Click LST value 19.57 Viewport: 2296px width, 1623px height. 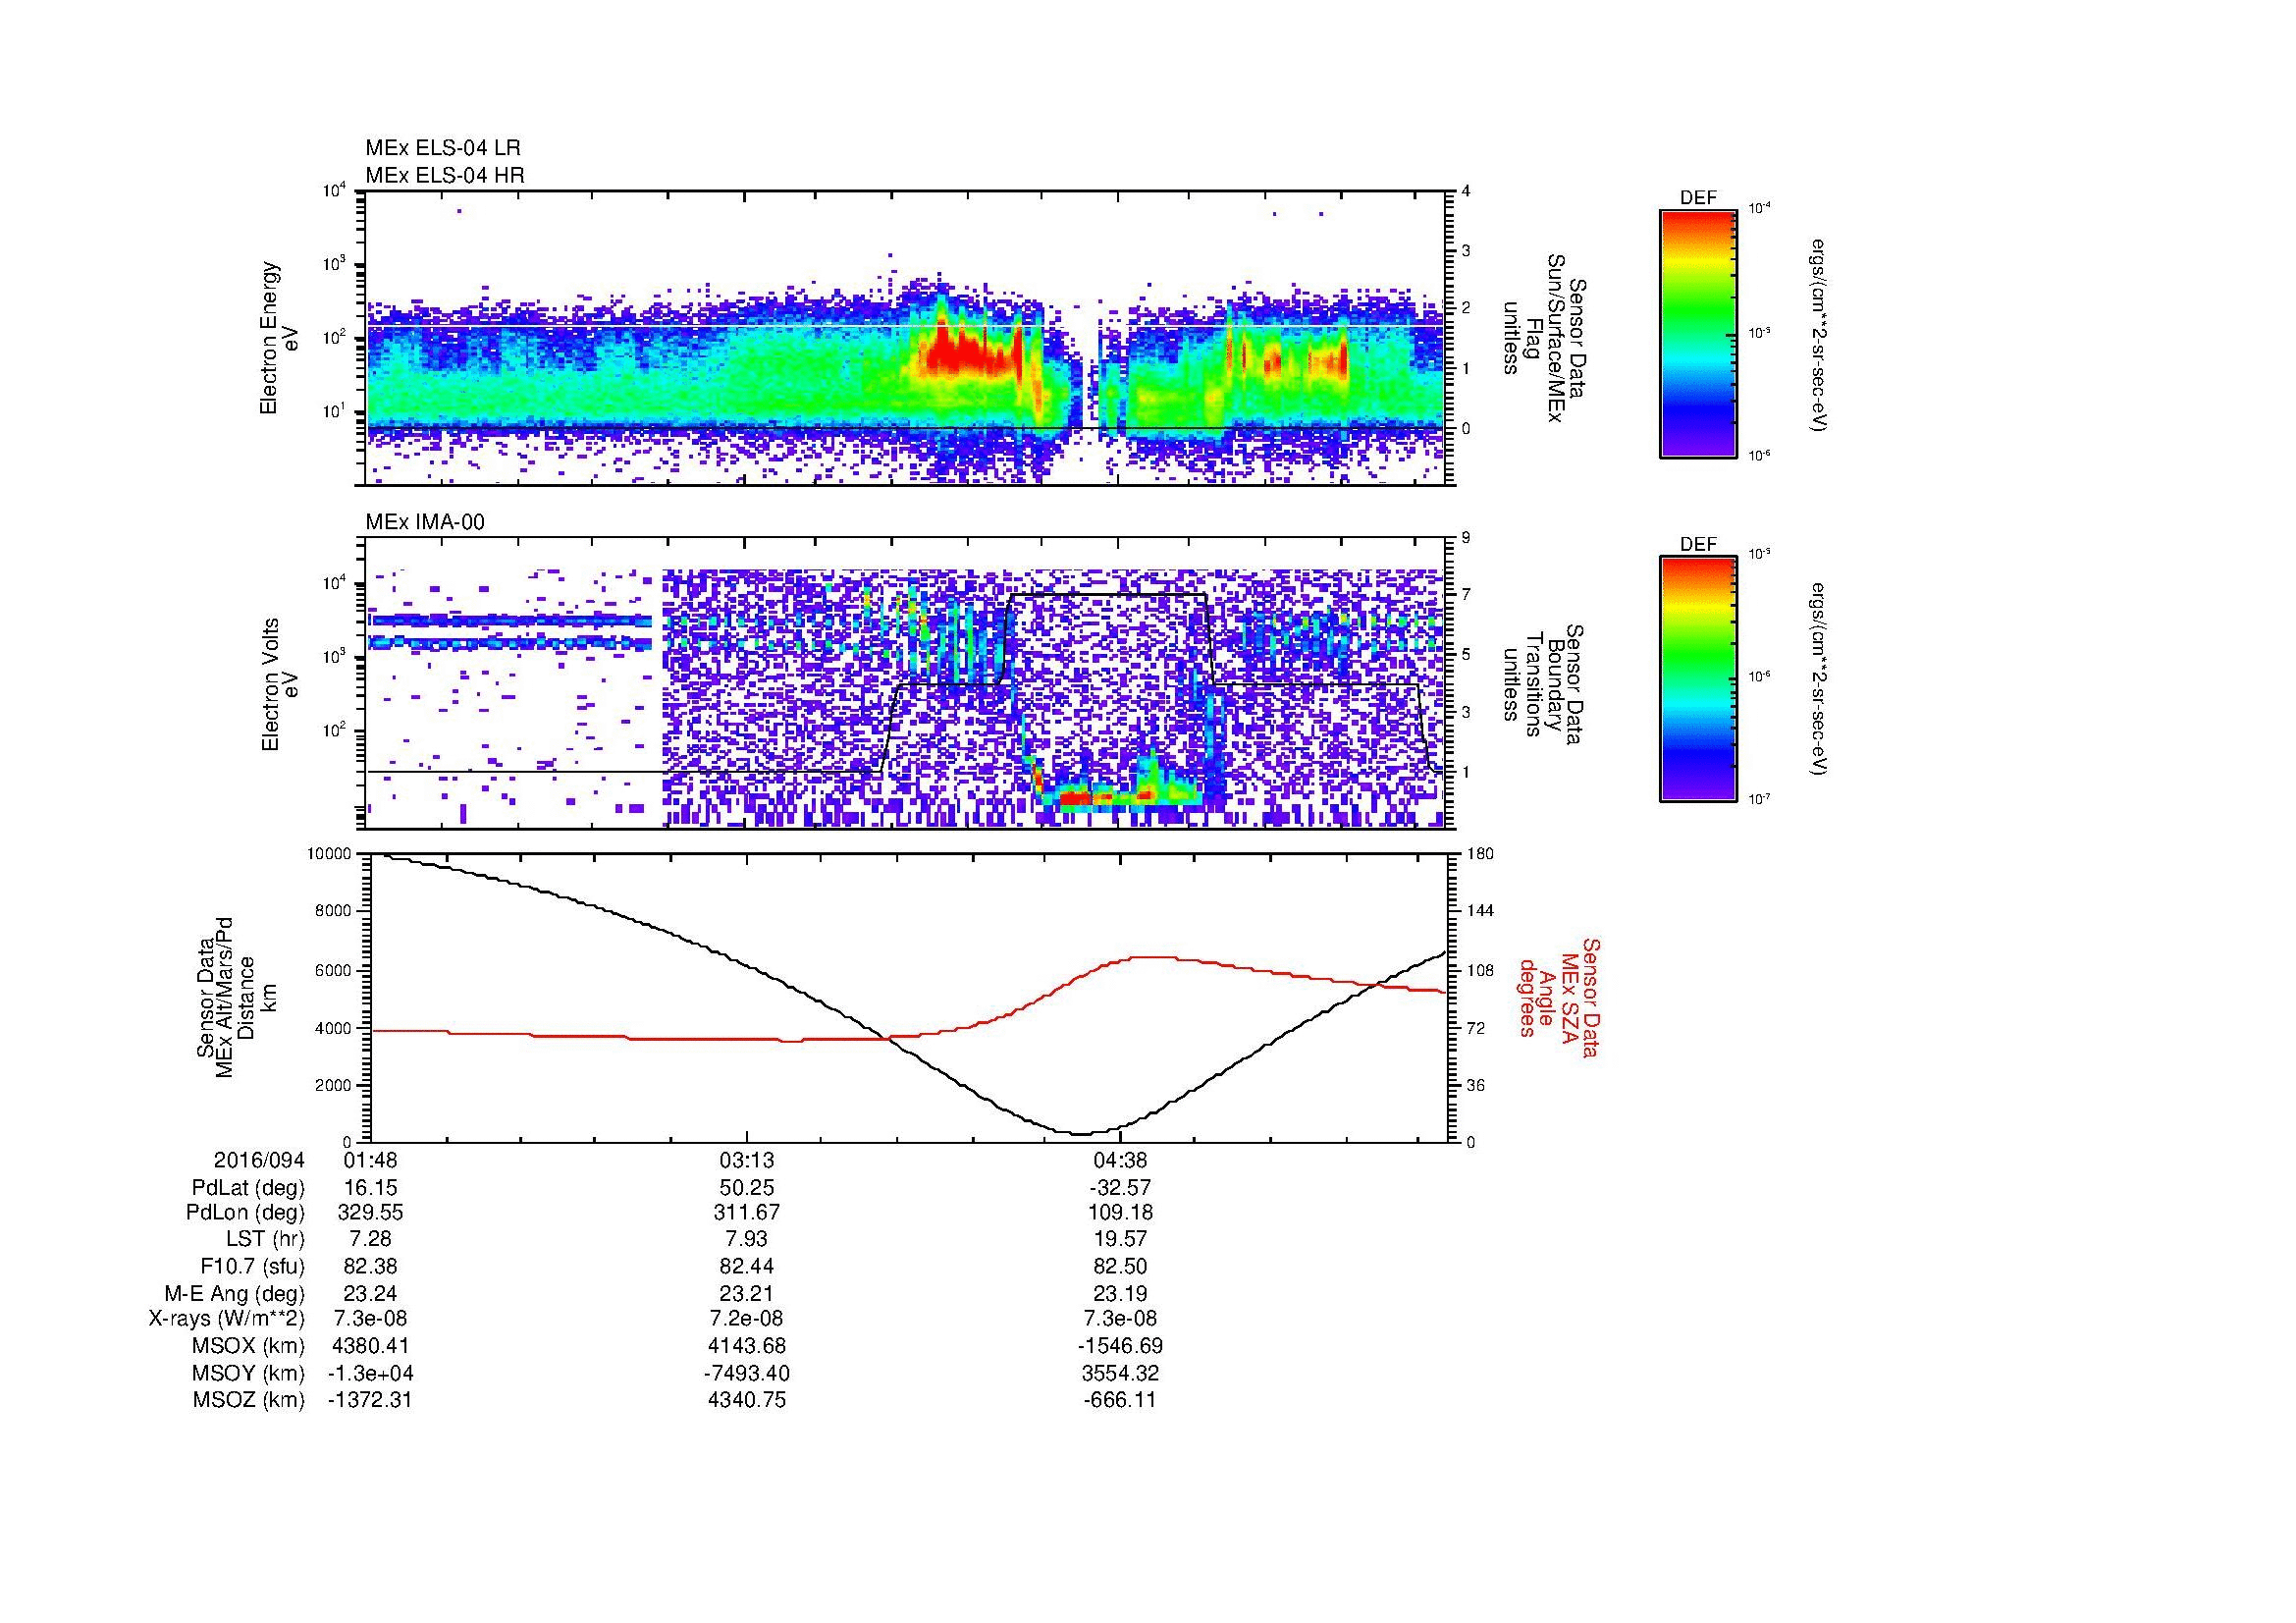[x=1121, y=1239]
